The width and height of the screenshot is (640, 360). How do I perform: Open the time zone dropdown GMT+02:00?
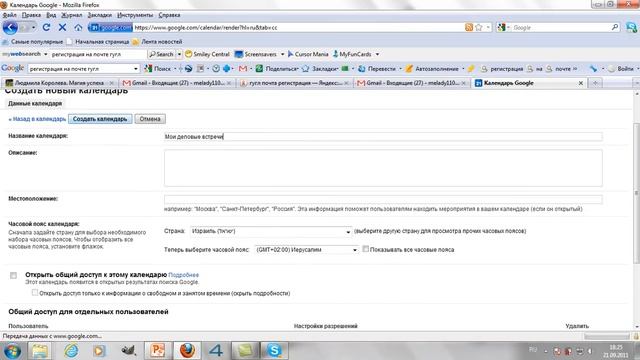306,249
